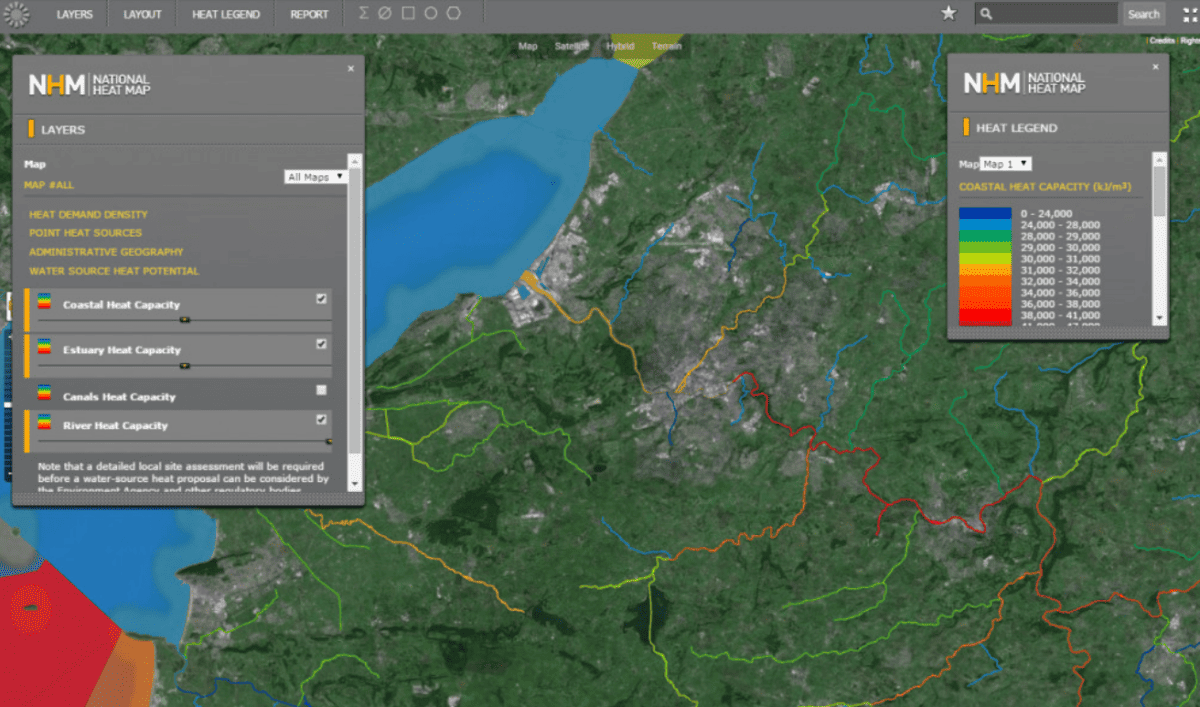Open the HEAT LEGEND menu

[x=226, y=14]
